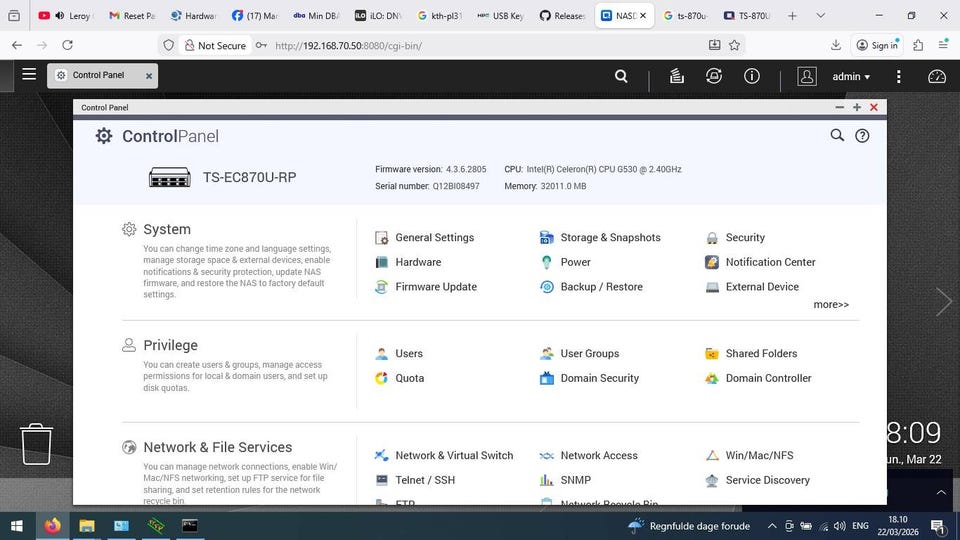960x540 pixels.
Task: Click the Network & File Services heading
Action: pyautogui.click(x=217, y=447)
